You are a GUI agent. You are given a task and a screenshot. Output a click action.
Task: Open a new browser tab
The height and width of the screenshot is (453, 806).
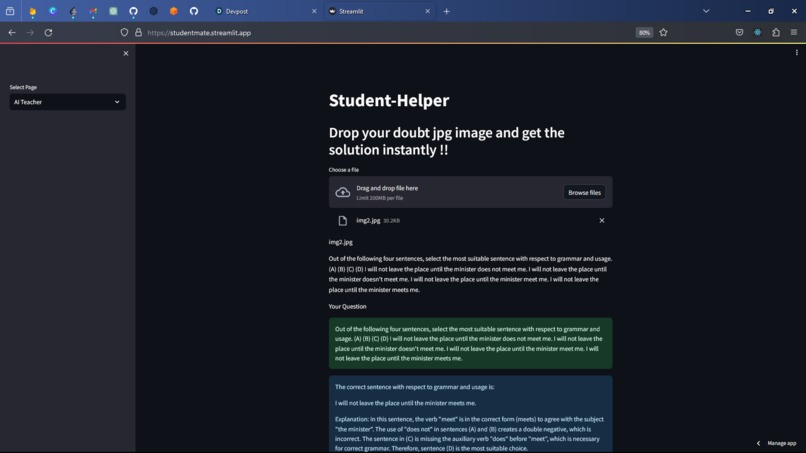point(446,11)
